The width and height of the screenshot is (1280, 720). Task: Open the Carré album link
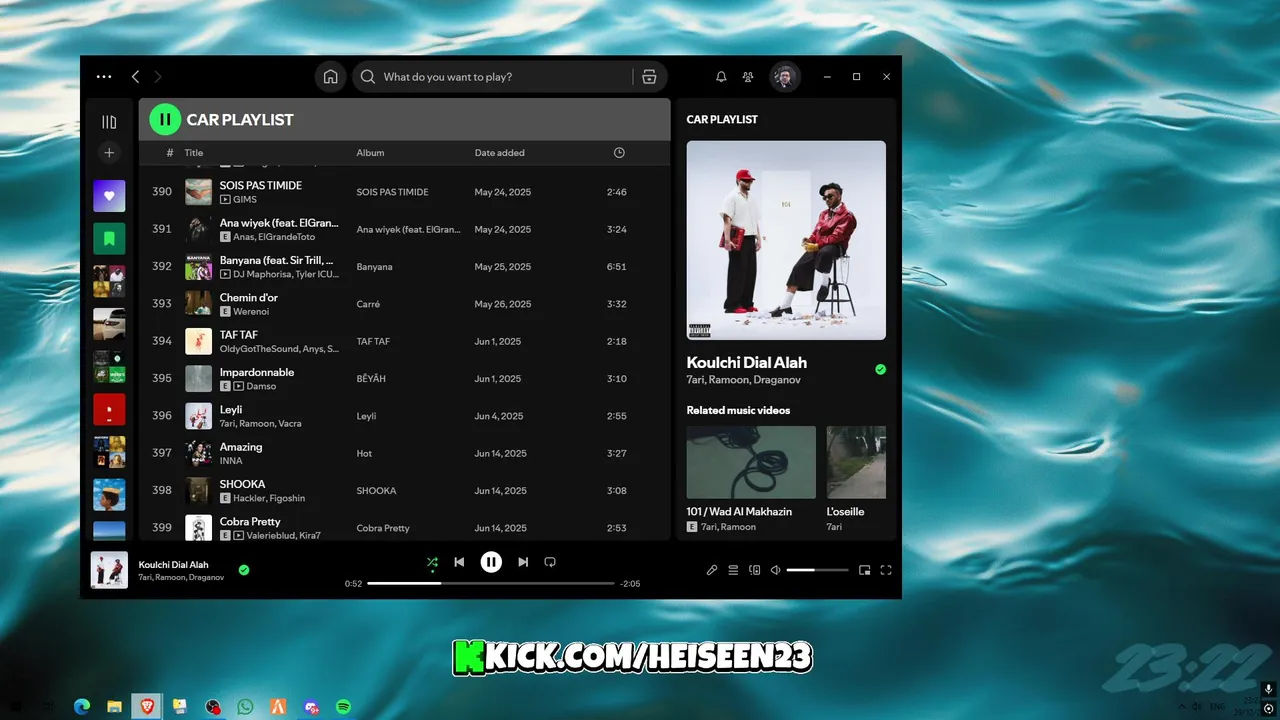[368, 304]
